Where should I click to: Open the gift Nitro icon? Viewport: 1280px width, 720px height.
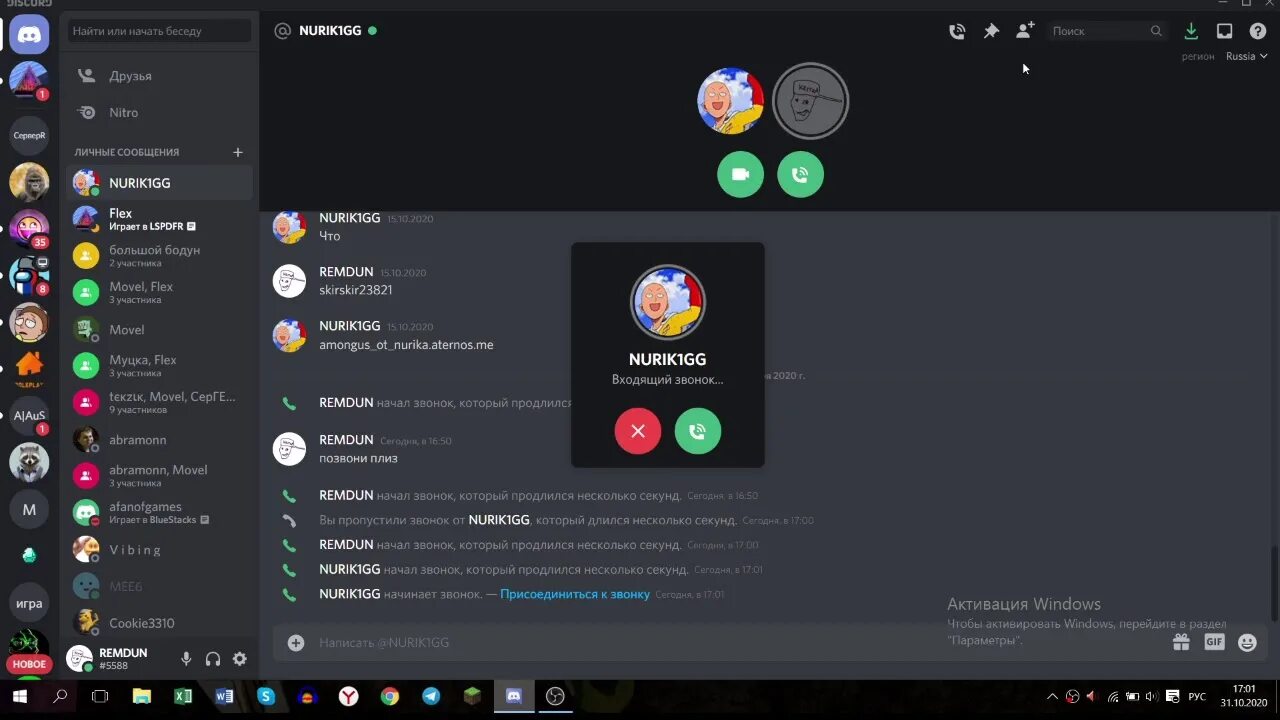click(1181, 642)
